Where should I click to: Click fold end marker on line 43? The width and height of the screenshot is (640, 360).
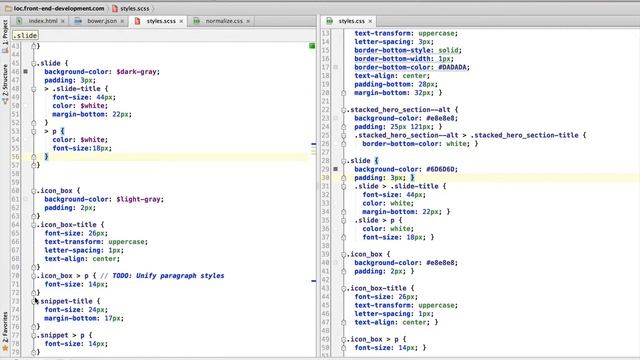click(33, 46)
